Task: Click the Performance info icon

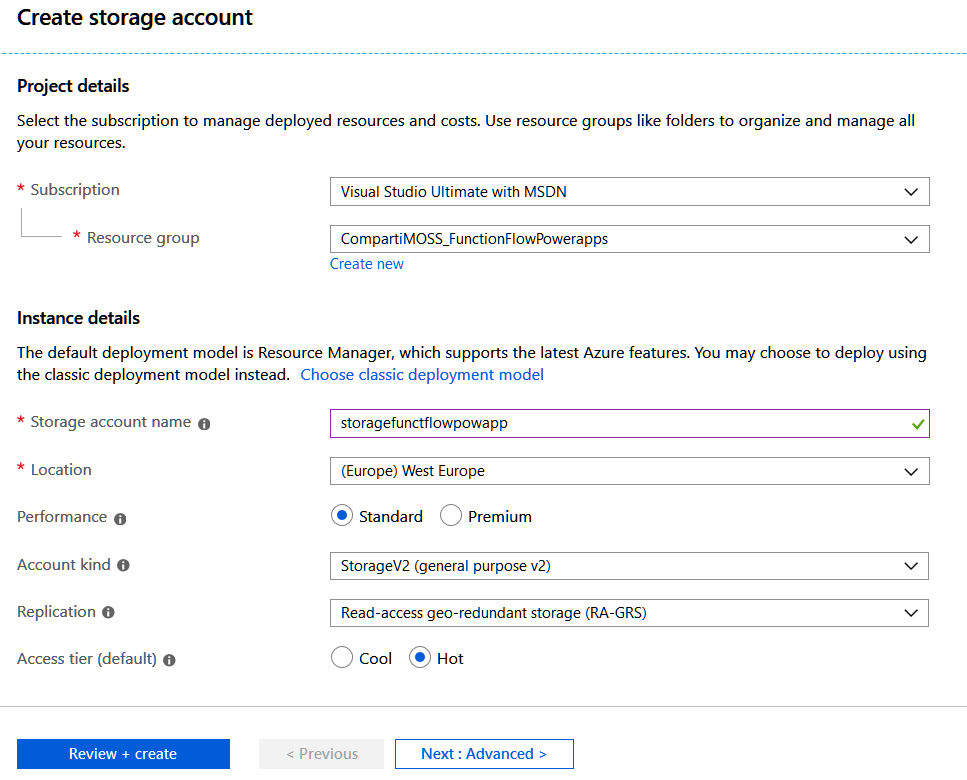Action: tap(122, 518)
